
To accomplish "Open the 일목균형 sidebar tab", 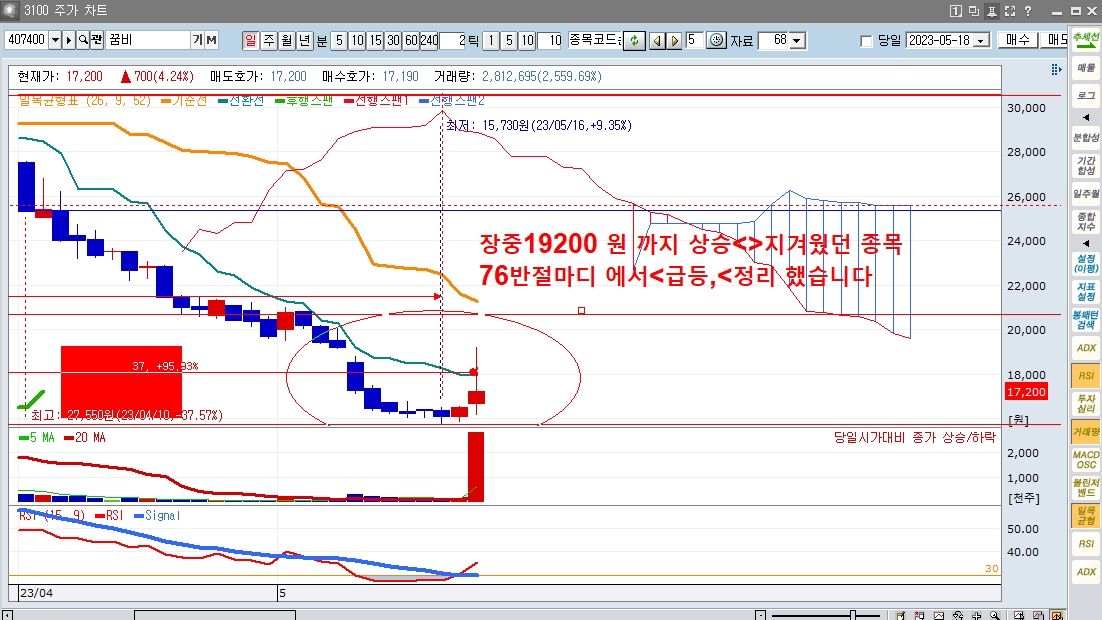I will tap(1086, 515).
